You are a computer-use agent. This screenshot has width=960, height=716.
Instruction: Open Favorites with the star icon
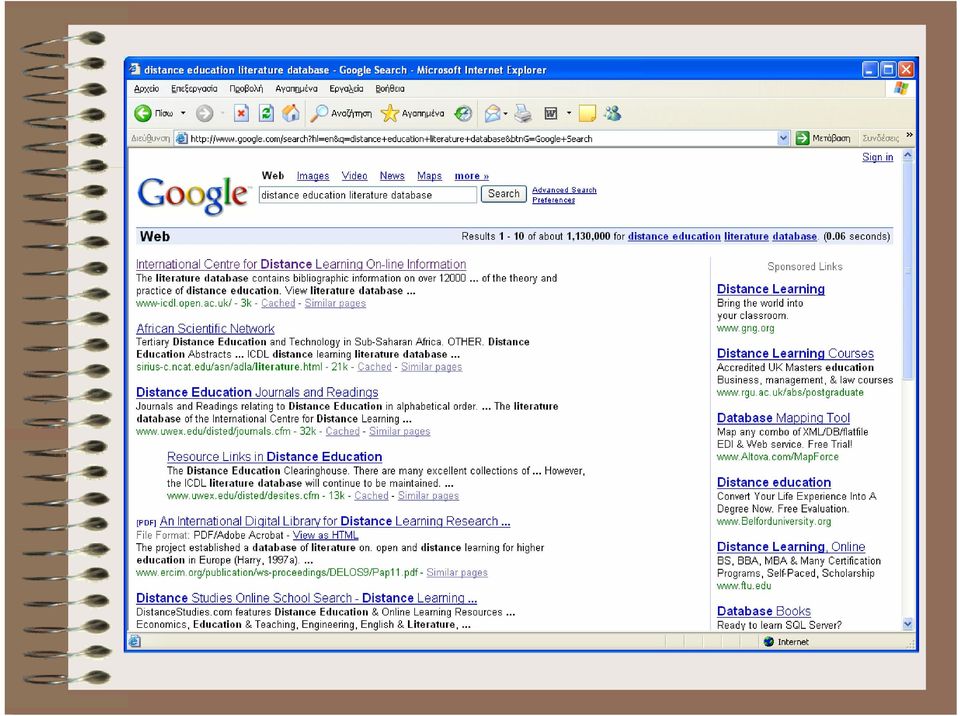pyautogui.click(x=389, y=113)
